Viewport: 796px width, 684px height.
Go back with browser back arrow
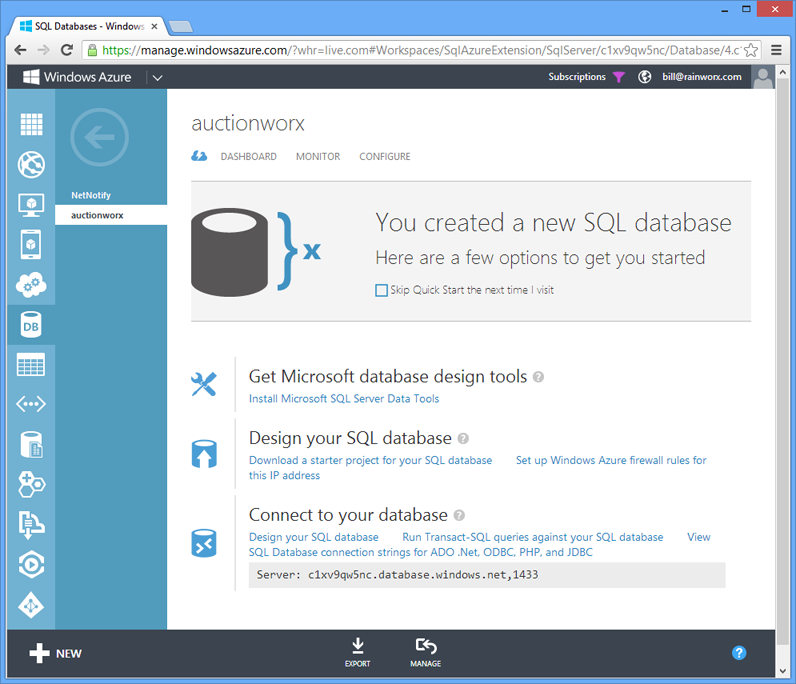[20, 50]
